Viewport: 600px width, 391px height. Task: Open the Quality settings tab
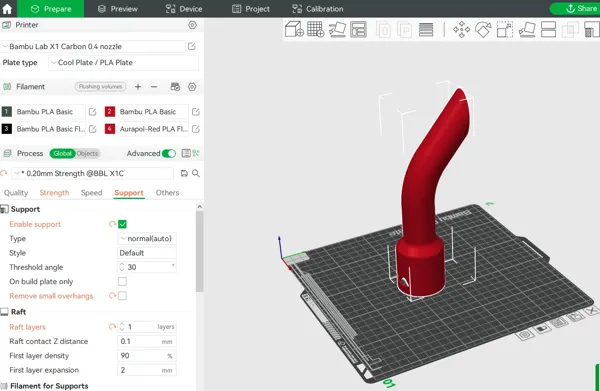tap(16, 193)
